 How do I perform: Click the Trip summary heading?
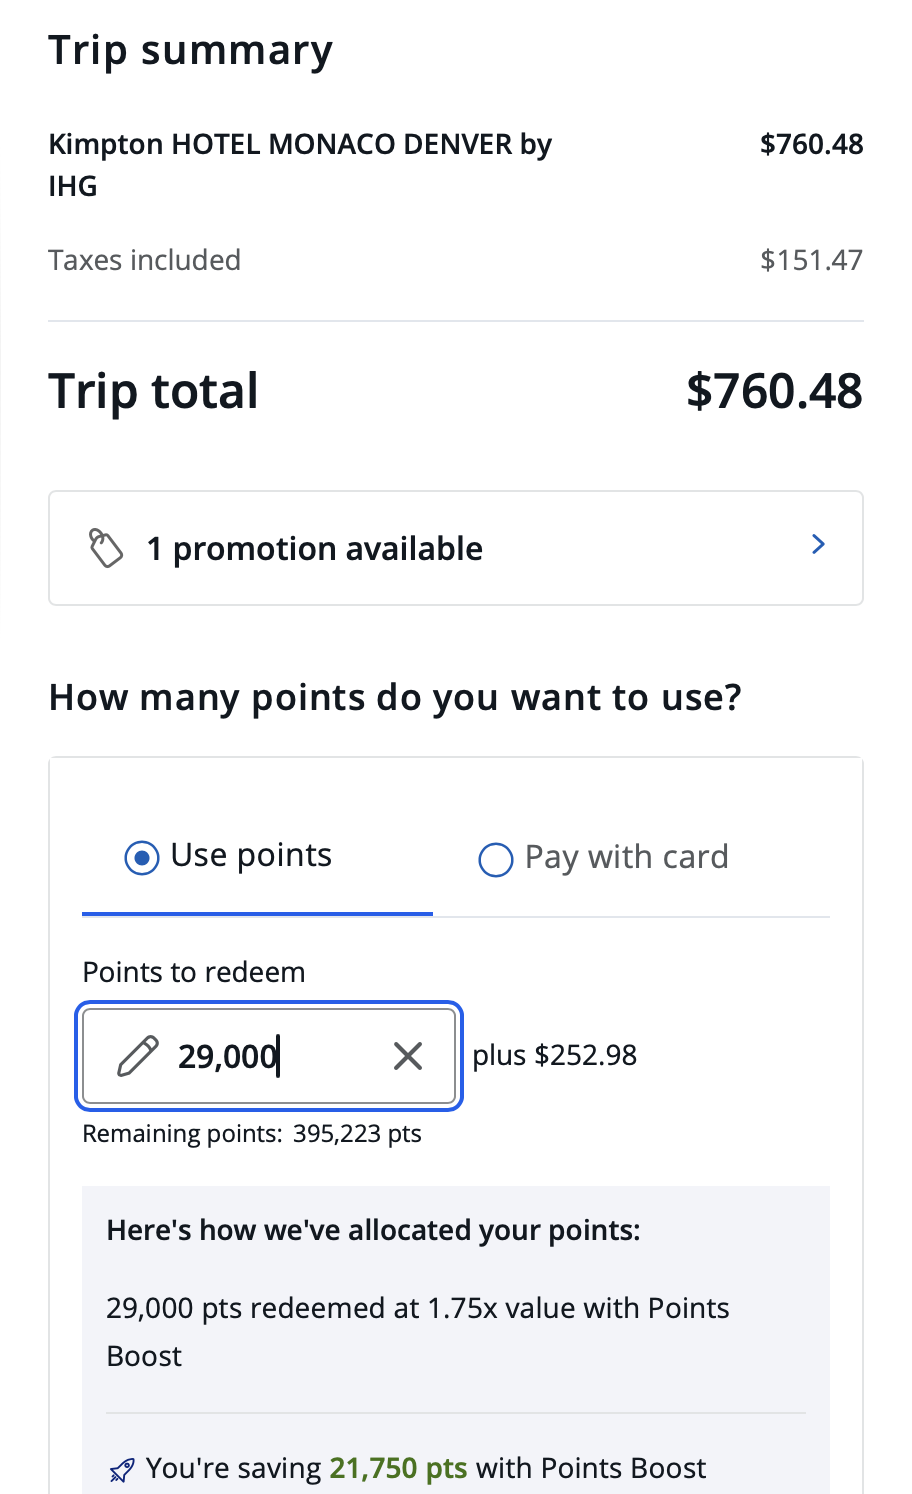(x=190, y=51)
